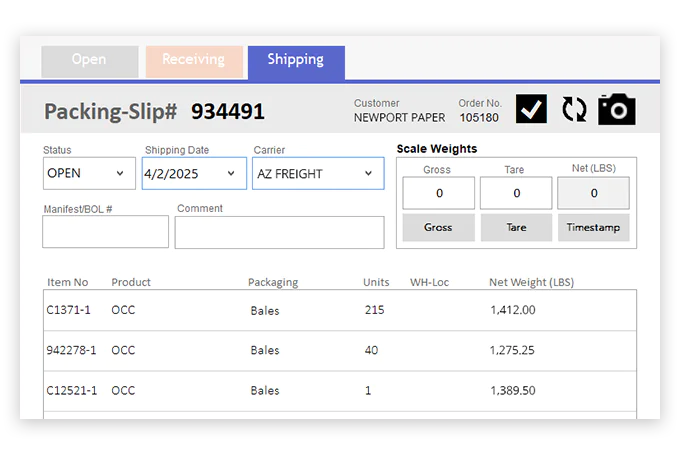This screenshot has width=680, height=453.
Task: Switch to the Receiving tab
Action: coord(194,61)
